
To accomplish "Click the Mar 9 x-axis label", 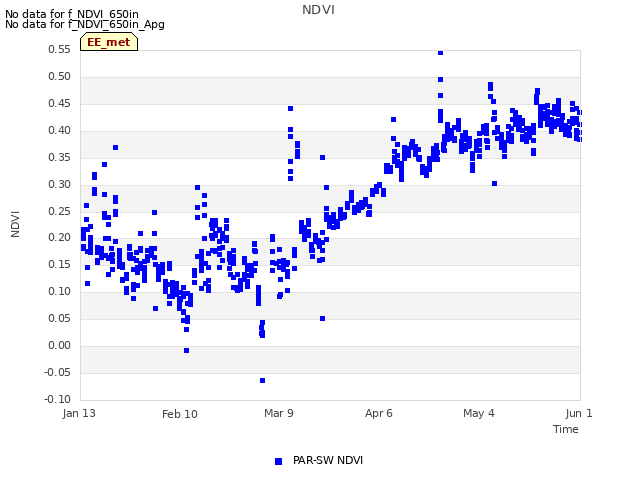I will click(x=279, y=413).
